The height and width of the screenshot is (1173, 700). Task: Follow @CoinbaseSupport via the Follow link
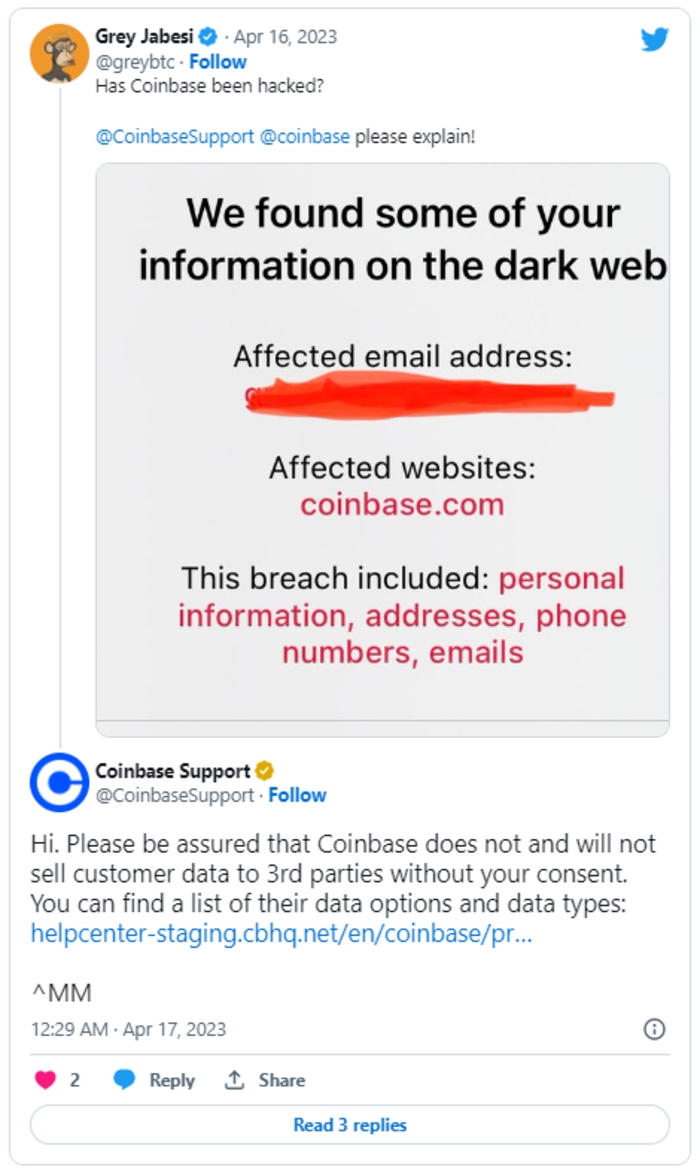(x=297, y=795)
